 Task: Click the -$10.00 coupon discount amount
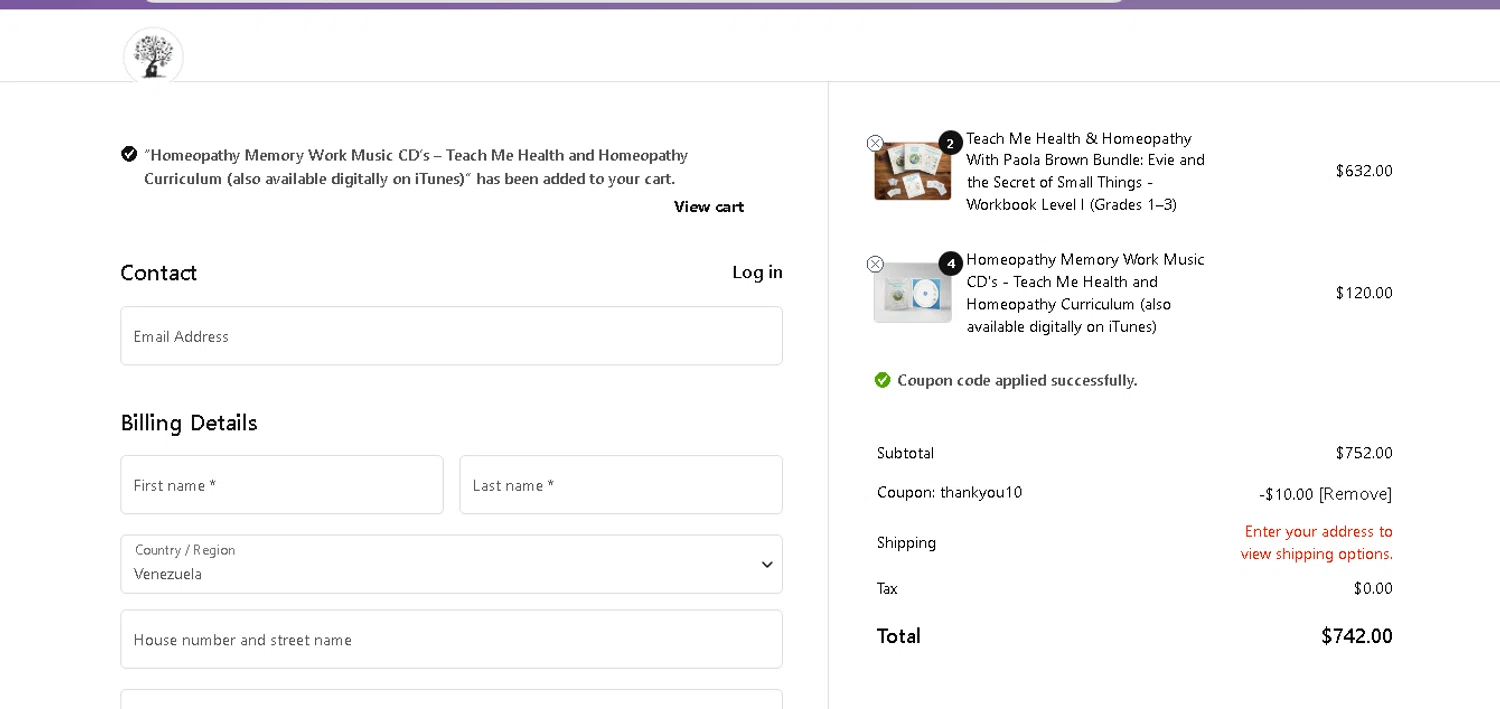coord(1286,494)
